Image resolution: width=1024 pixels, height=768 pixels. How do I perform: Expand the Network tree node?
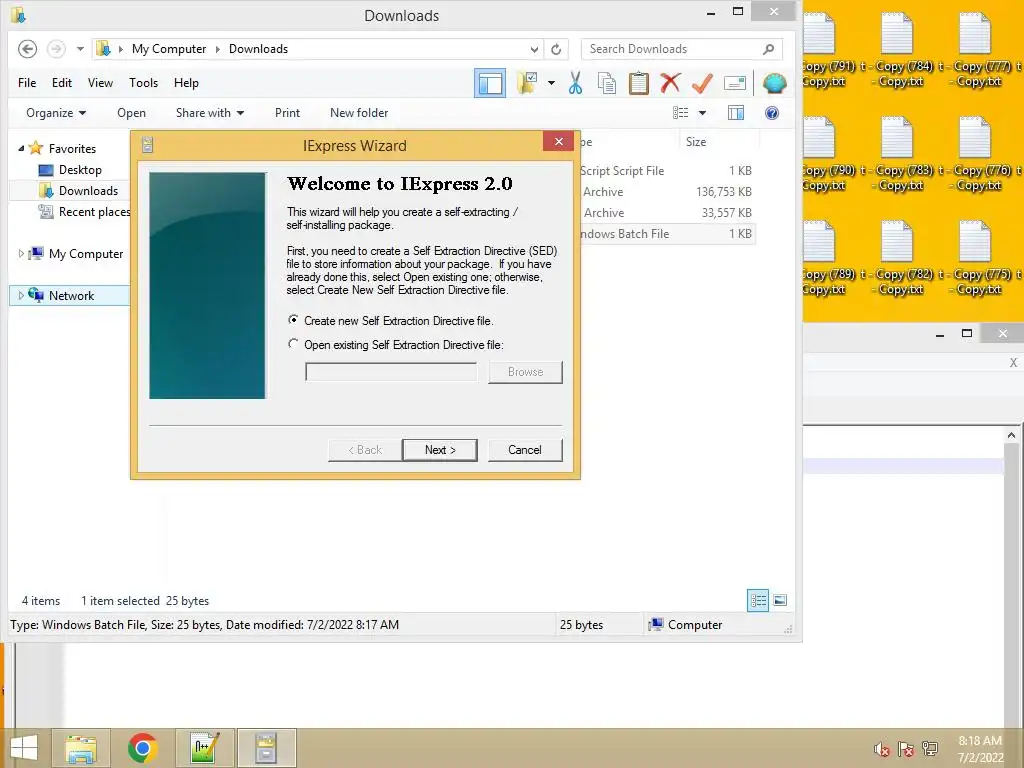pos(21,295)
